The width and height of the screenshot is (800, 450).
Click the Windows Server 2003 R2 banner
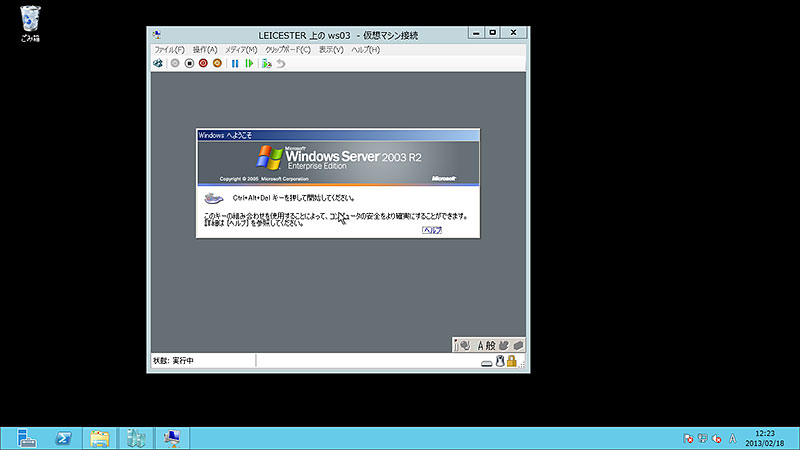(x=338, y=163)
